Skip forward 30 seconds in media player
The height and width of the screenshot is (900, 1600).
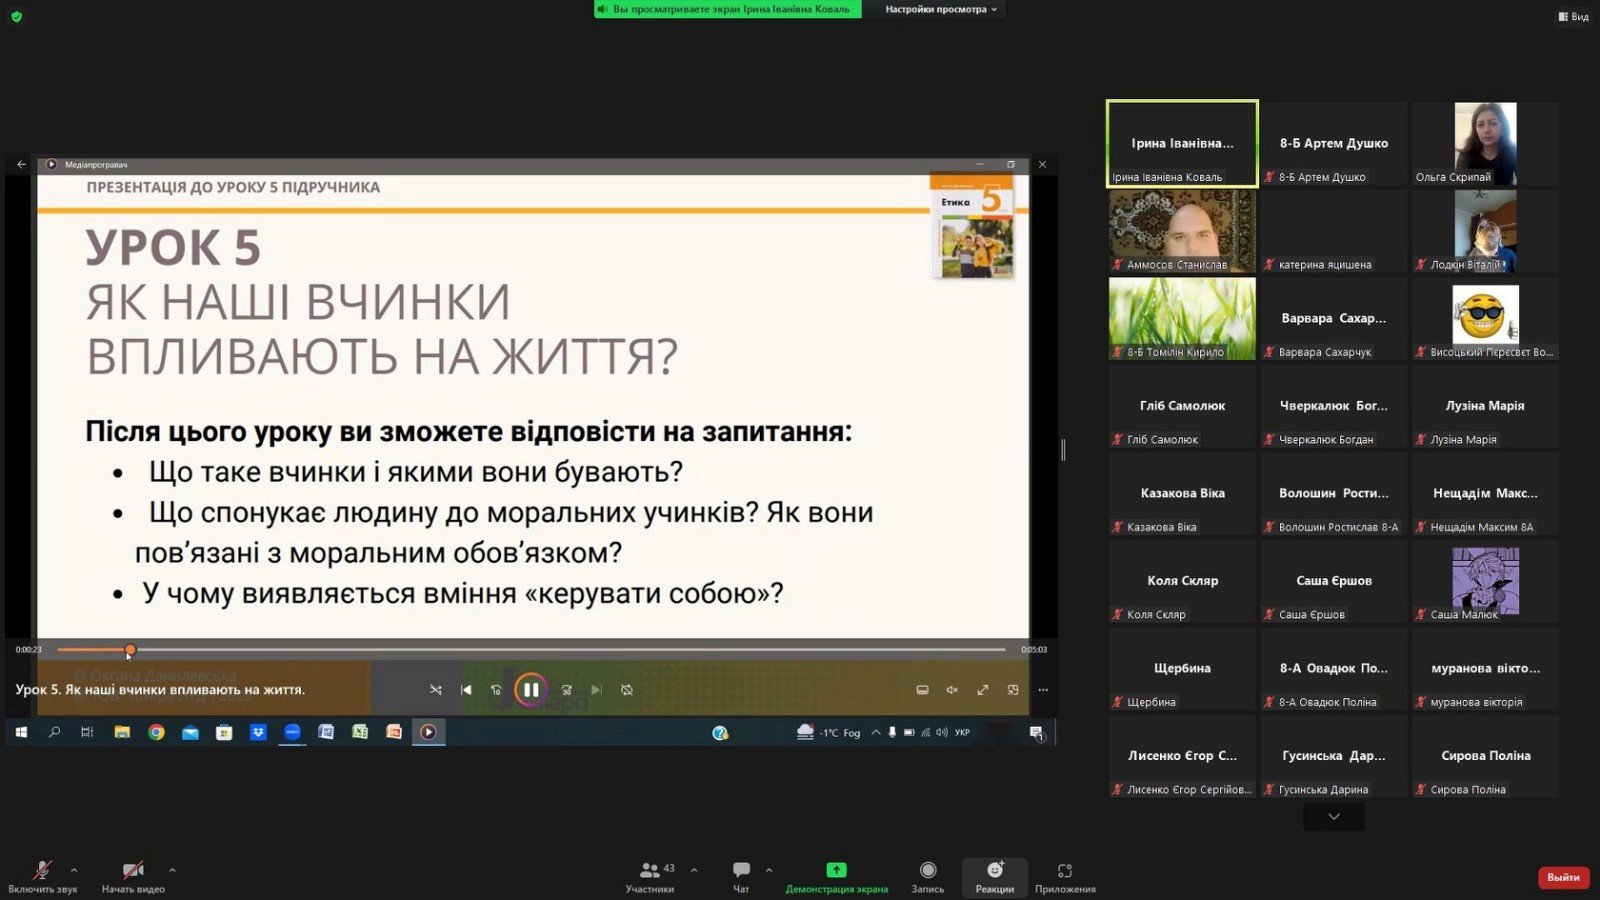(566, 690)
